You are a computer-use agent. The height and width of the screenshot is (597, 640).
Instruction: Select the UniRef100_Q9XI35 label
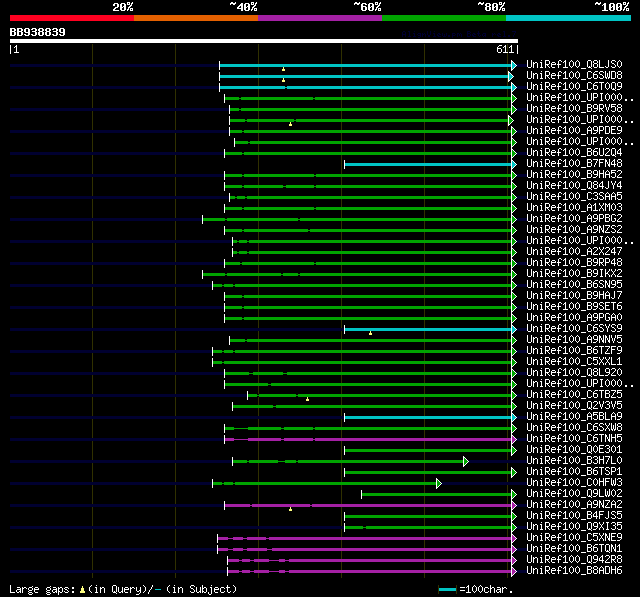pyautogui.click(x=574, y=527)
